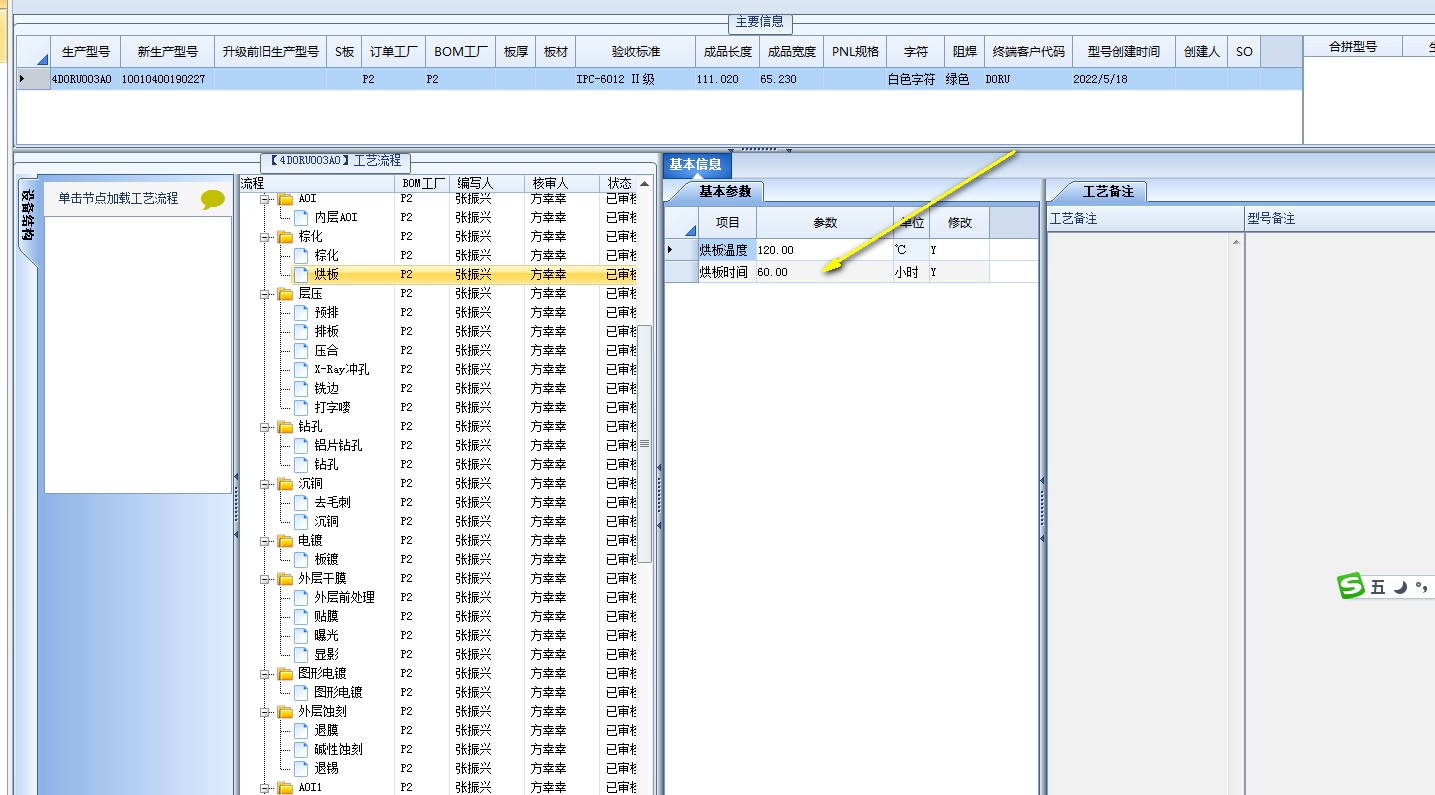
Task: Open the 基本参数 tab
Action: (725, 191)
